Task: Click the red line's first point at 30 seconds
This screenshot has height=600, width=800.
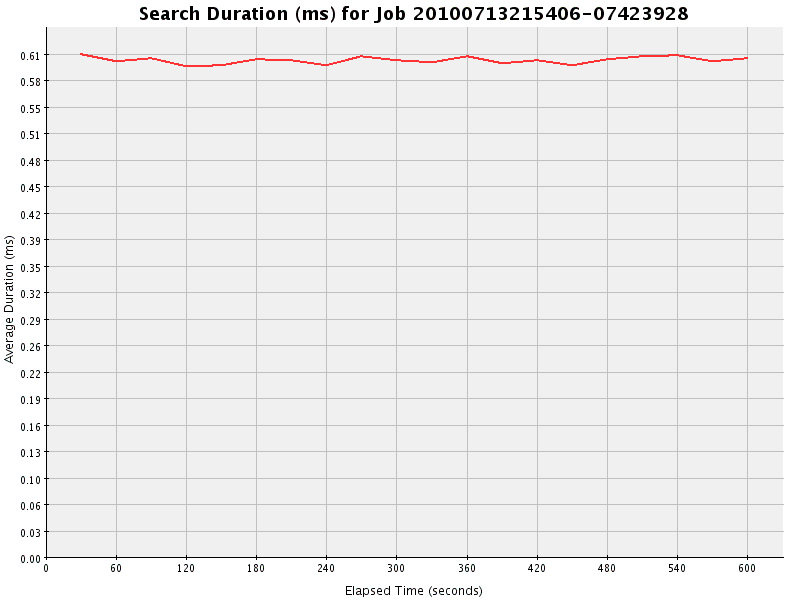Action: pyautogui.click(x=81, y=54)
